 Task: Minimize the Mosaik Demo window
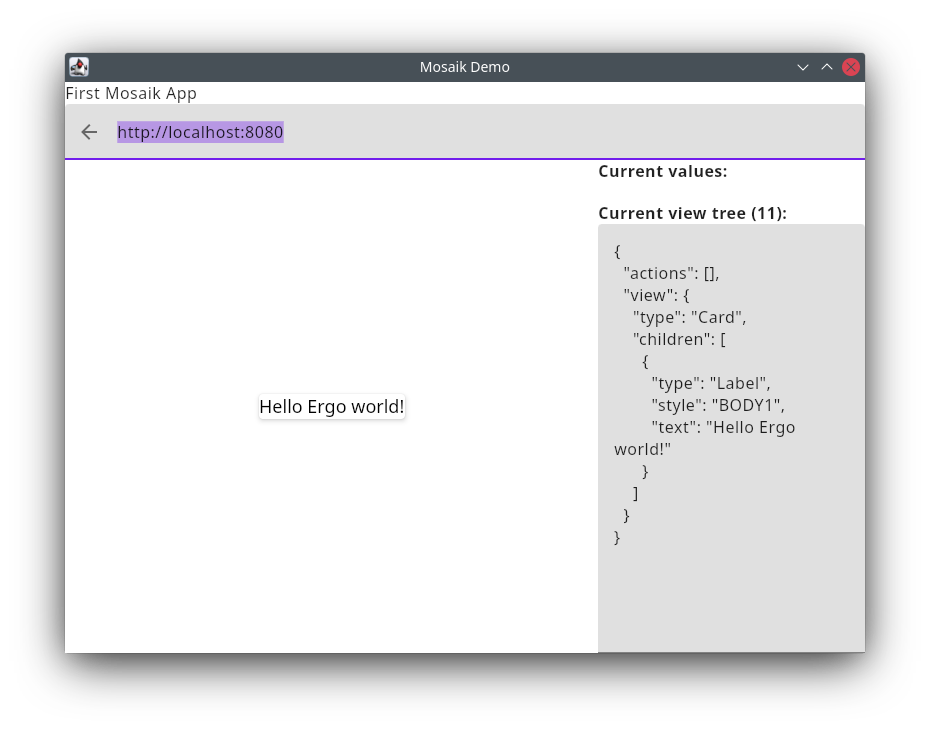(802, 67)
